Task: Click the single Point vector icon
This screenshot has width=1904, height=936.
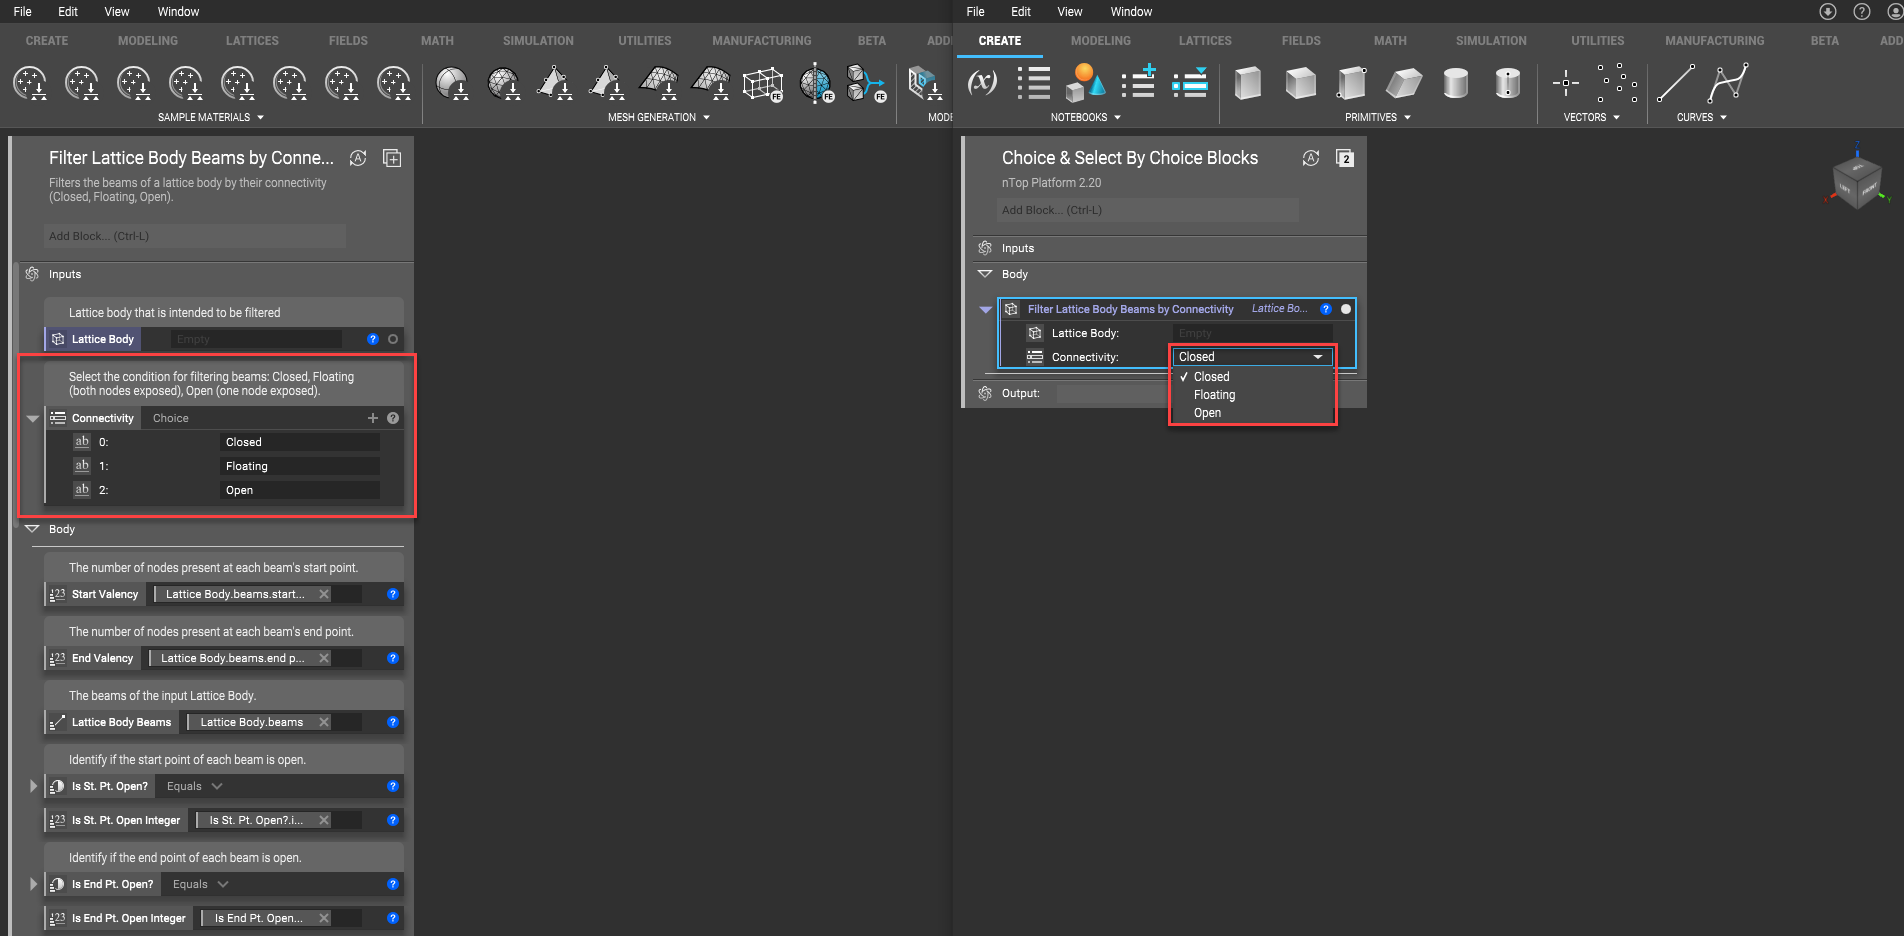Action: point(1566,83)
